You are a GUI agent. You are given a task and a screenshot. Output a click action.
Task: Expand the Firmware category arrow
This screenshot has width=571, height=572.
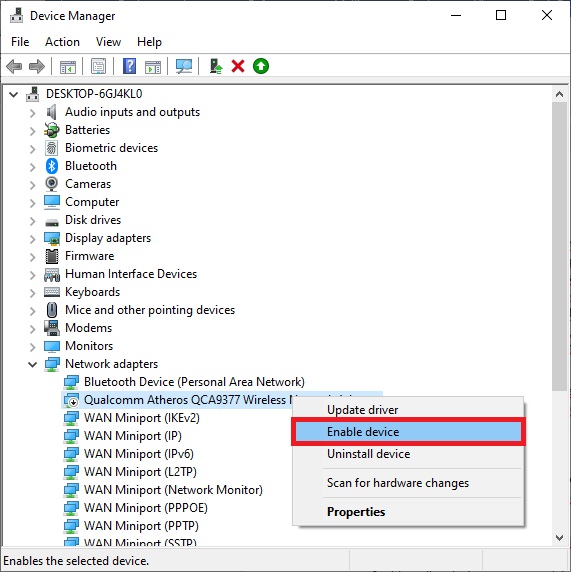point(32,257)
